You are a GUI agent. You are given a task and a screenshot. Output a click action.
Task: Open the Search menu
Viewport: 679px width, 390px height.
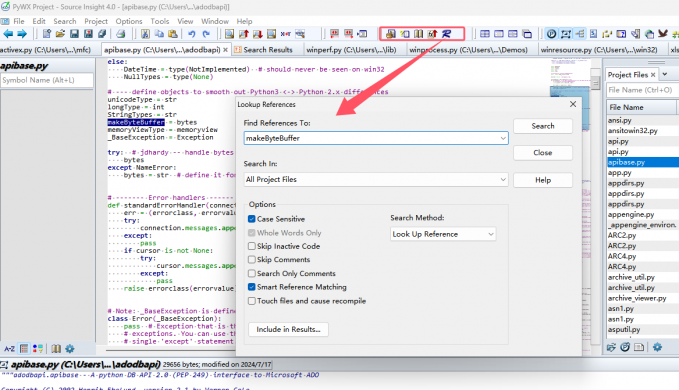click(65, 21)
